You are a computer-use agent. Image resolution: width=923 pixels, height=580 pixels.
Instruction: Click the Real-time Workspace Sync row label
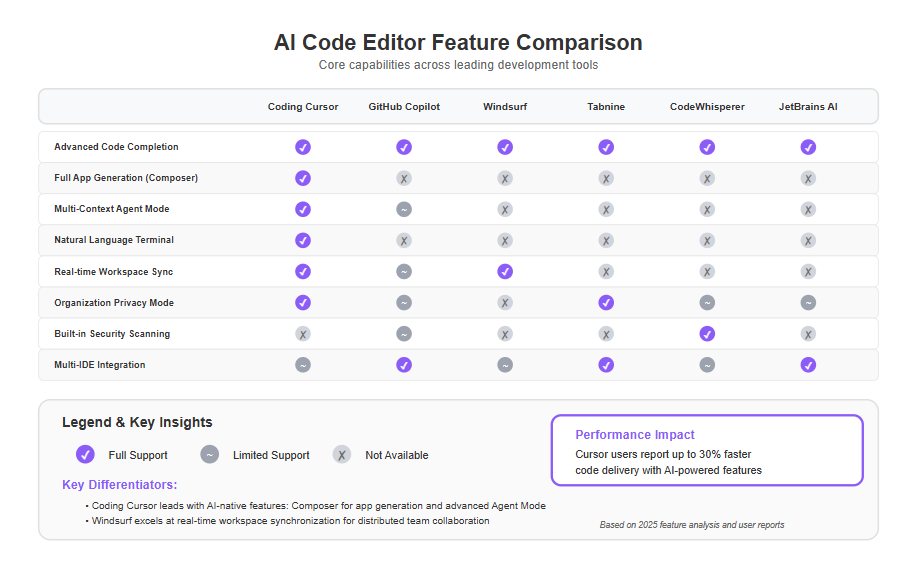click(x=114, y=271)
